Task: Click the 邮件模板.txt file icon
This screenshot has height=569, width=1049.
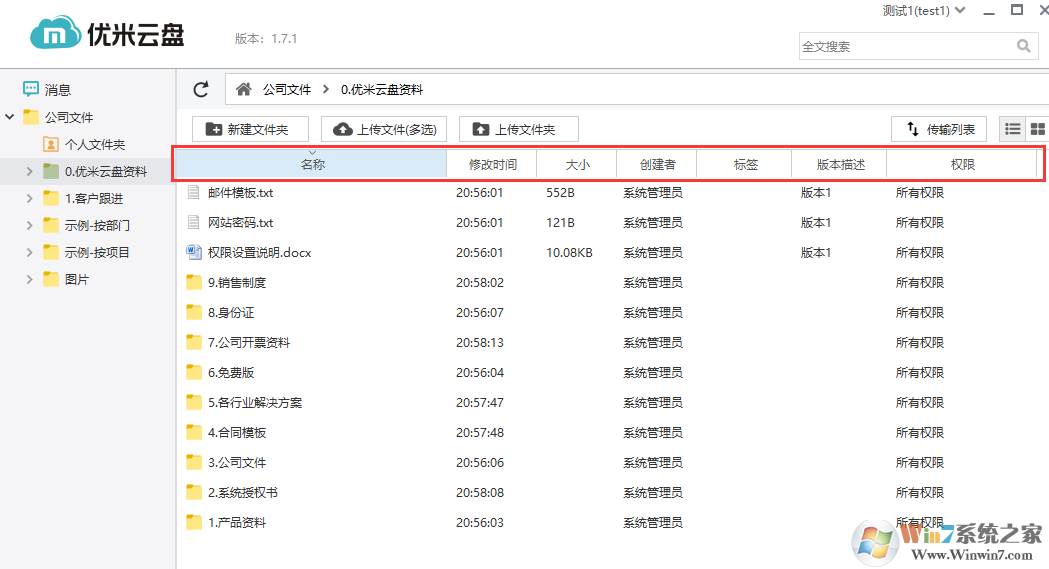Action: 193,193
